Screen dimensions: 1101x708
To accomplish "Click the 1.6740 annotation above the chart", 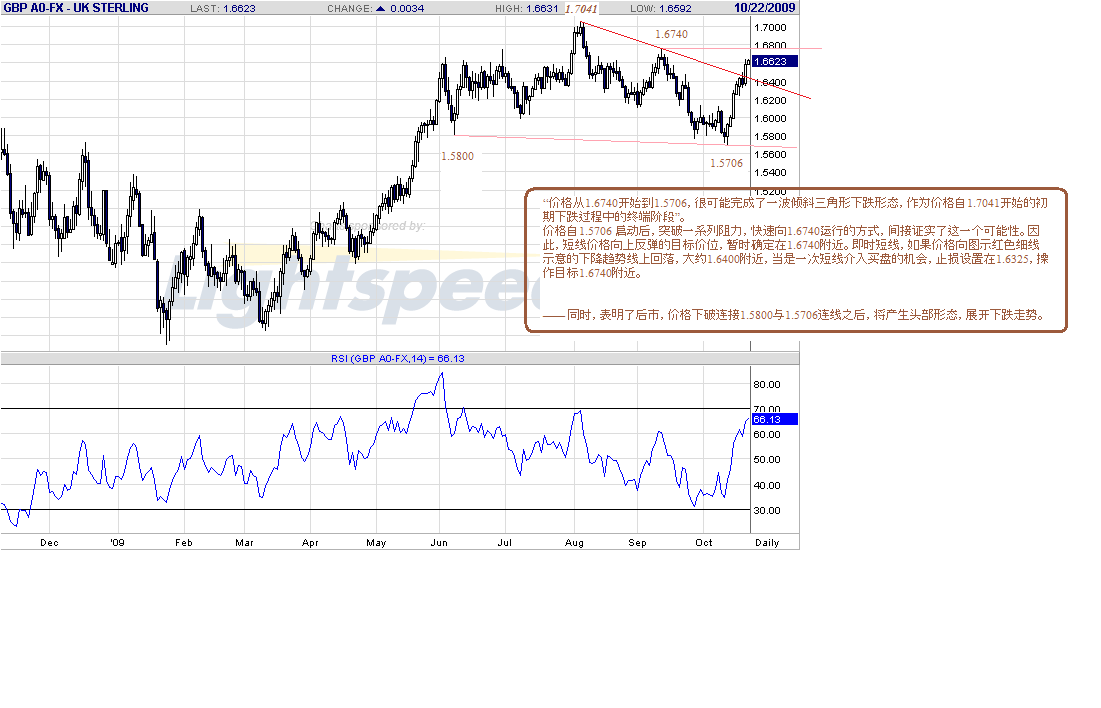I will (671, 34).
